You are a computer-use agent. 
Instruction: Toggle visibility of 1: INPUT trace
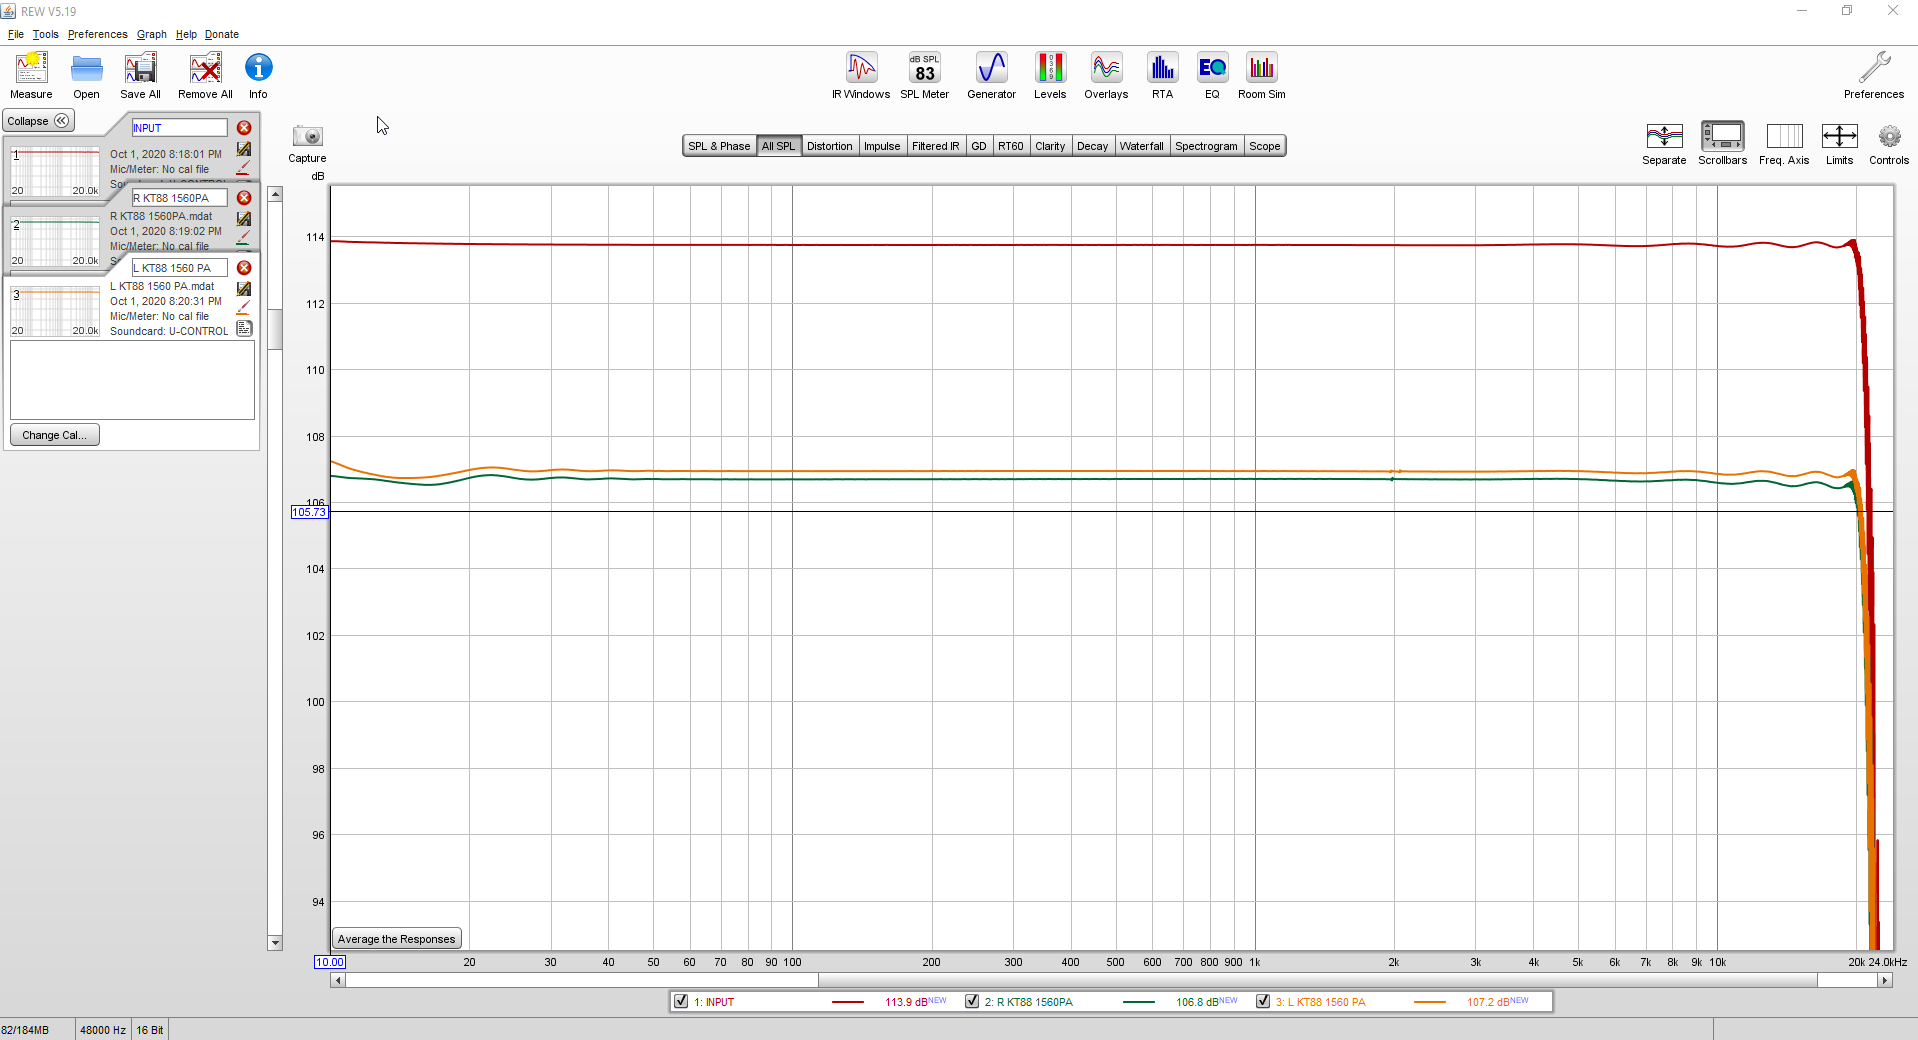click(x=681, y=1001)
